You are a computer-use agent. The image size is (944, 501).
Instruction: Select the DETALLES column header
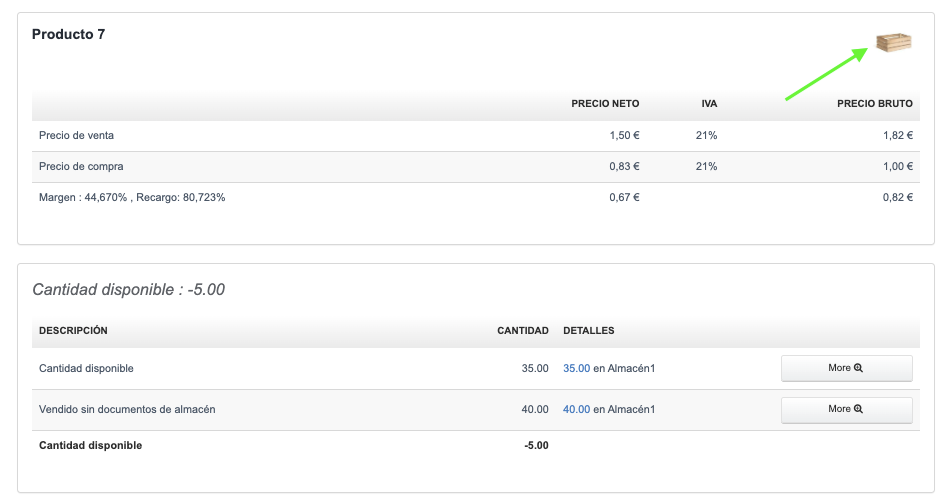point(589,330)
